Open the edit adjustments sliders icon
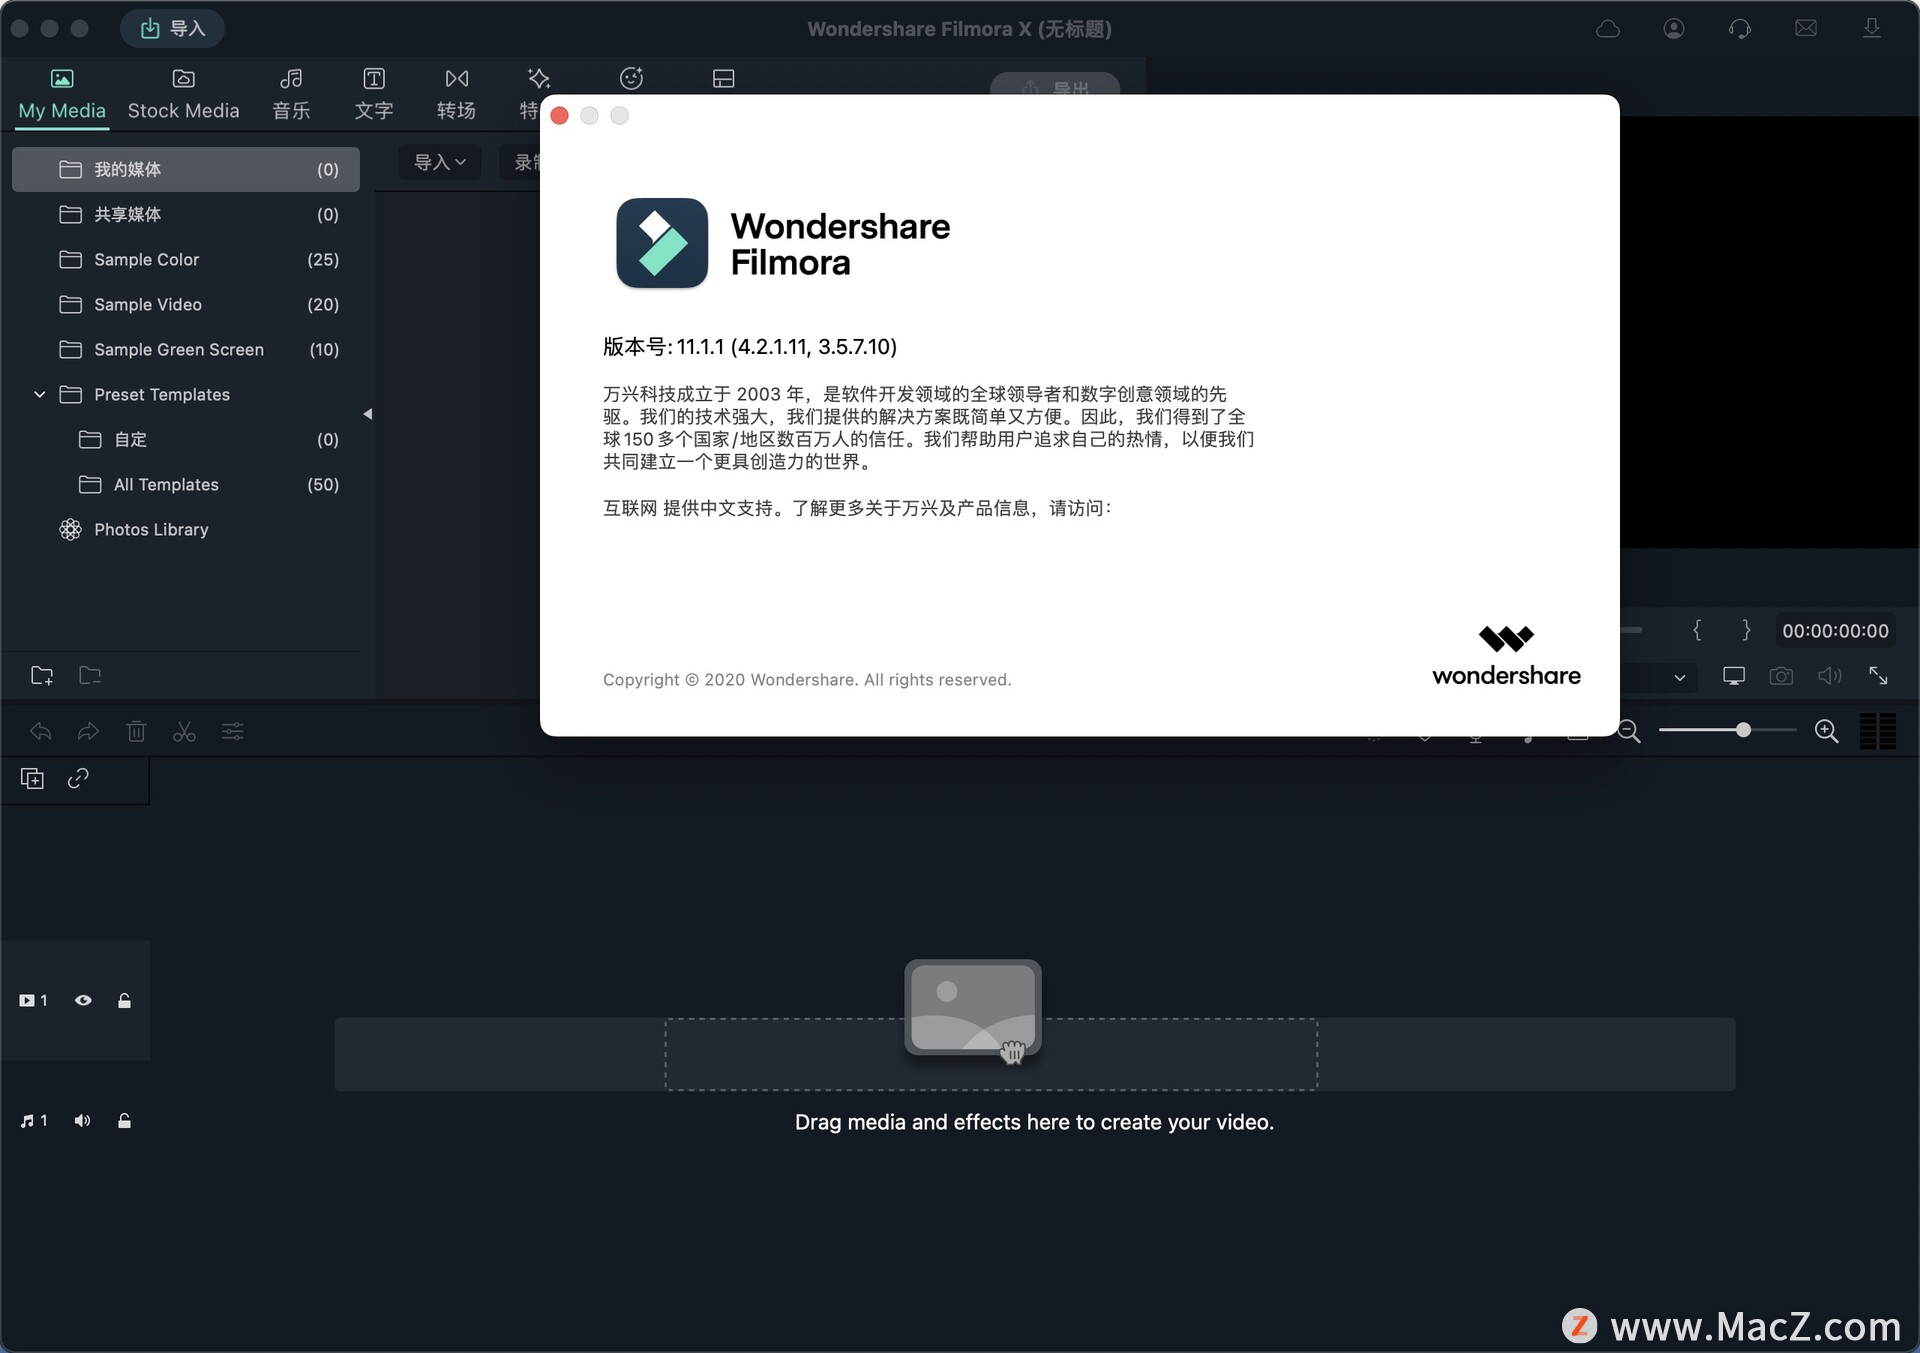This screenshot has height=1353, width=1920. coord(232,731)
